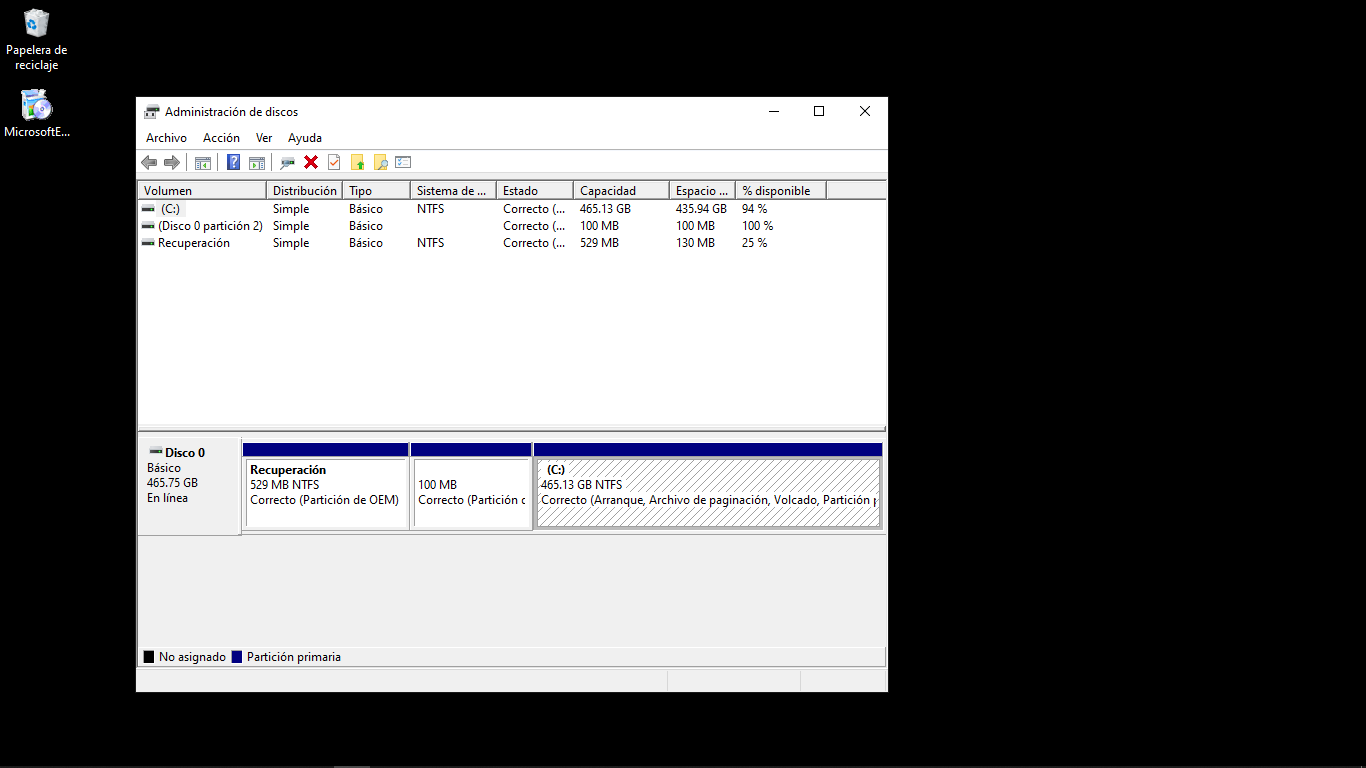Click the document with checkmark icon

[334, 162]
